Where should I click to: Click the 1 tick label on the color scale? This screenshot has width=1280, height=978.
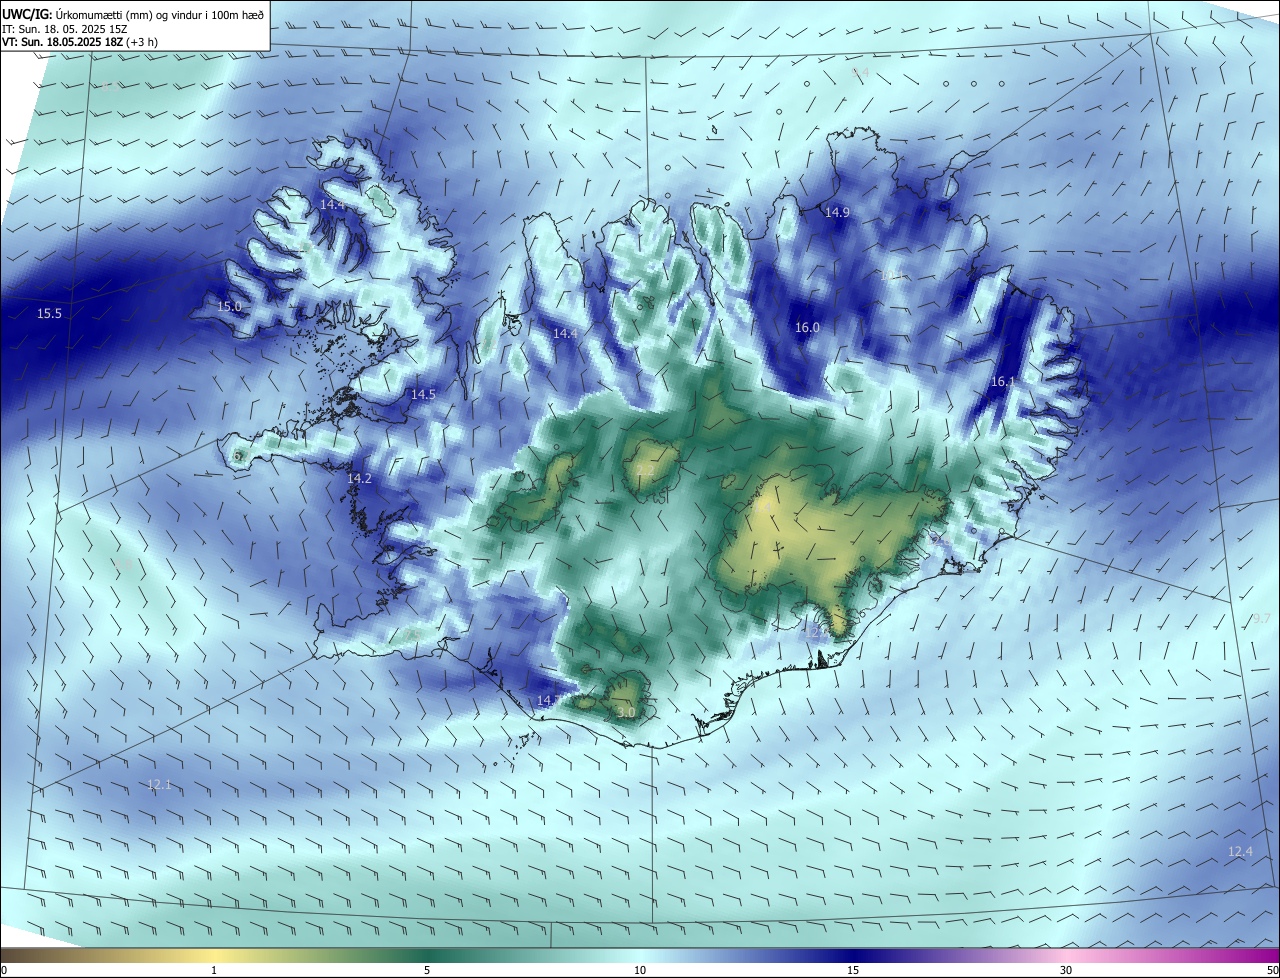214,970
